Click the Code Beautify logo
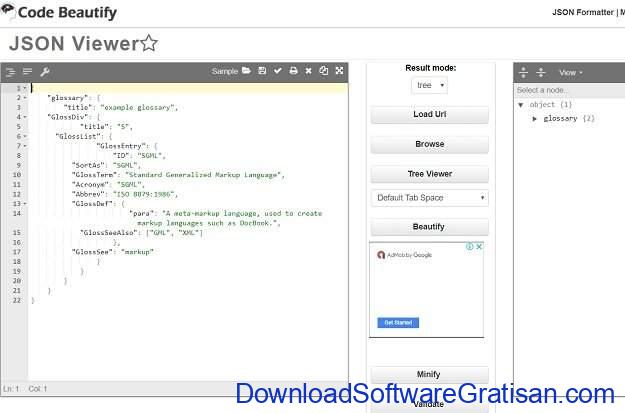This screenshot has width=625, height=413. point(59,12)
